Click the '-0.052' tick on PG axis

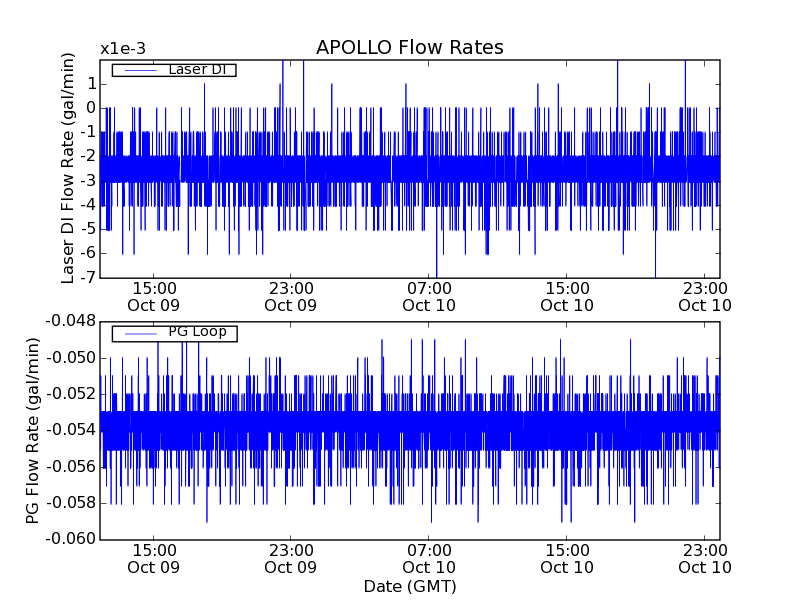70,394
